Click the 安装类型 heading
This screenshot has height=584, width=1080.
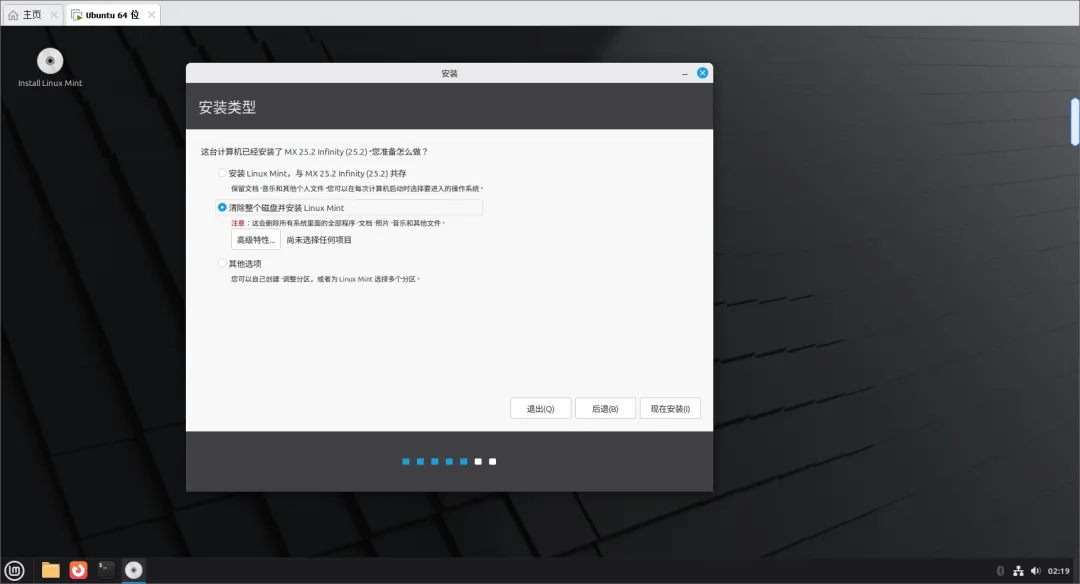[227, 107]
